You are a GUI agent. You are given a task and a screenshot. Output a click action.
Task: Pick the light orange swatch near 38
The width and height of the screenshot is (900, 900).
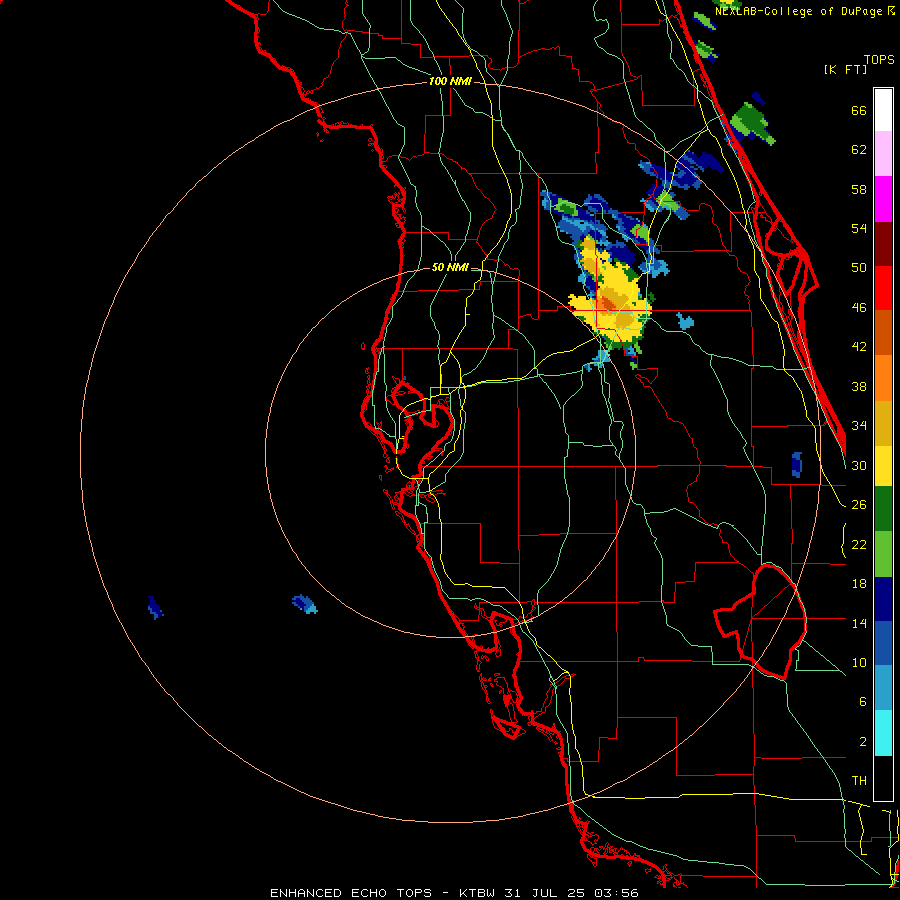pyautogui.click(x=883, y=378)
